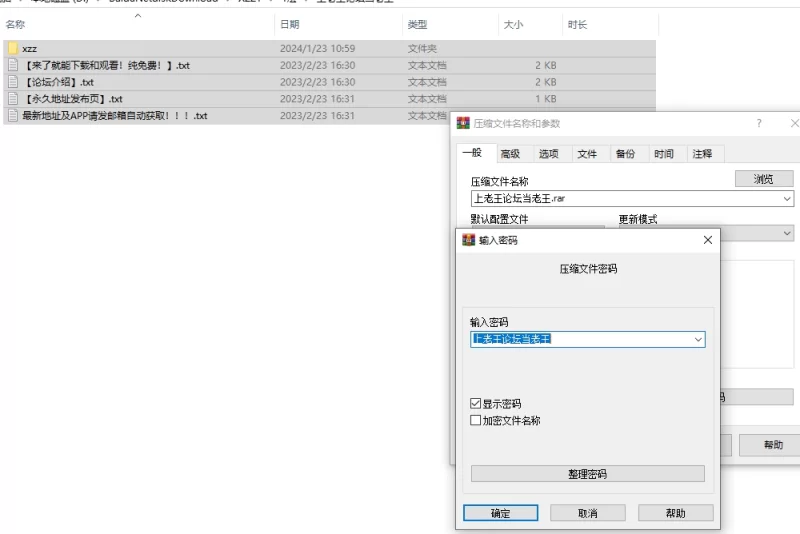800x534 pixels.
Task: Open the 备份 tab
Action: [625, 154]
